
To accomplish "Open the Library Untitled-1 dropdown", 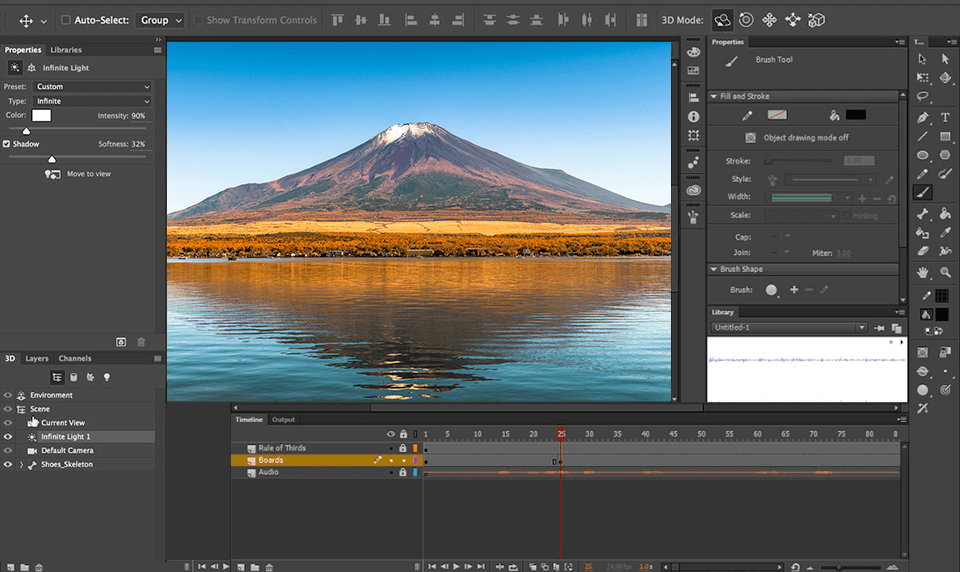I will (x=789, y=327).
